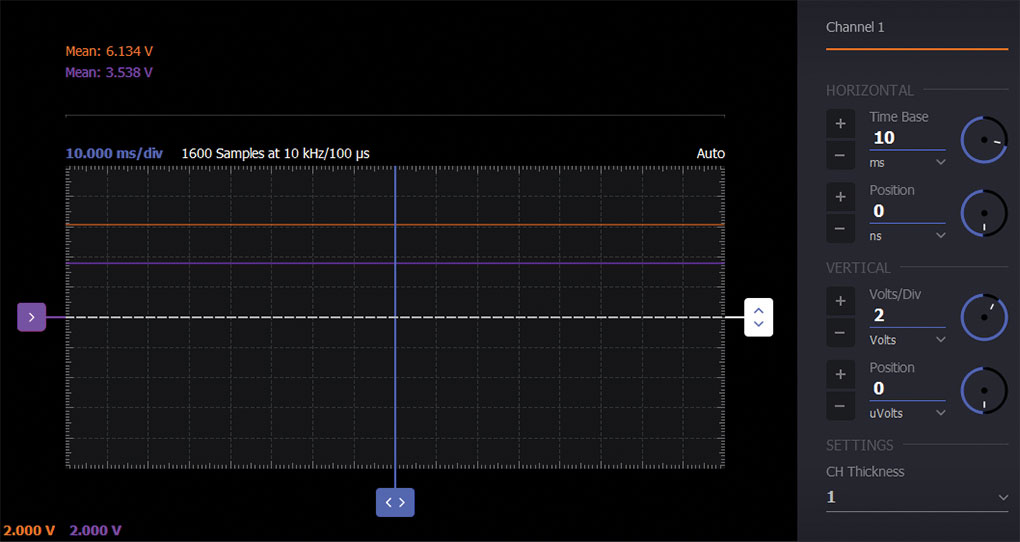
Task: Click the Time Base value field 10
Action: tap(907, 138)
